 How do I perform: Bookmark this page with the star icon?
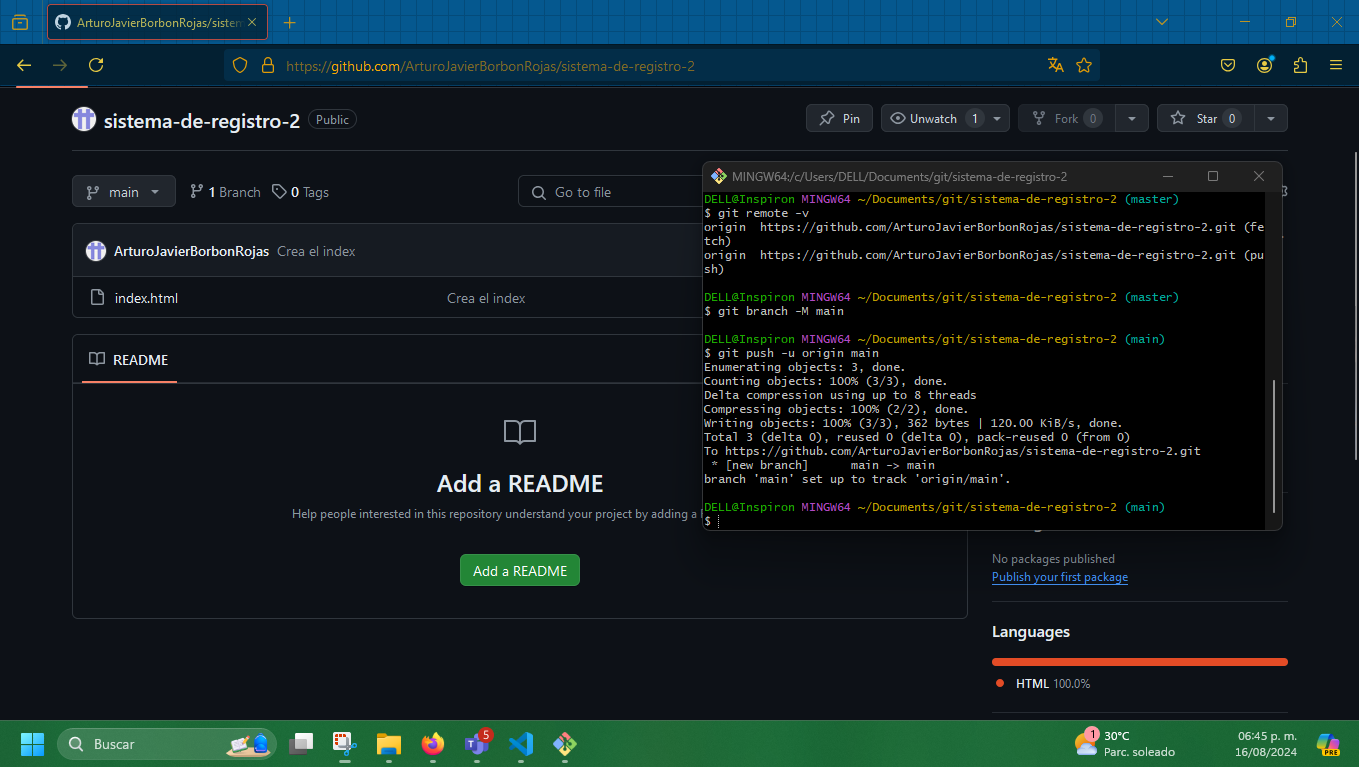(1084, 65)
